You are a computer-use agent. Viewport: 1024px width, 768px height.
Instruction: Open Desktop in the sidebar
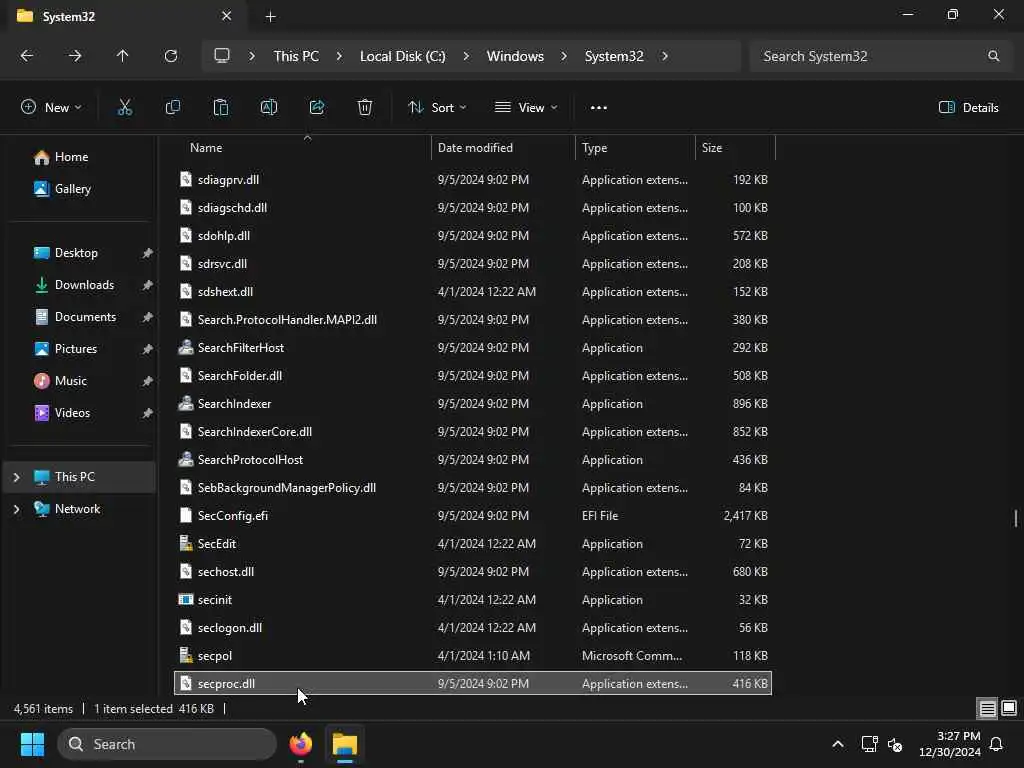[x=76, y=253]
